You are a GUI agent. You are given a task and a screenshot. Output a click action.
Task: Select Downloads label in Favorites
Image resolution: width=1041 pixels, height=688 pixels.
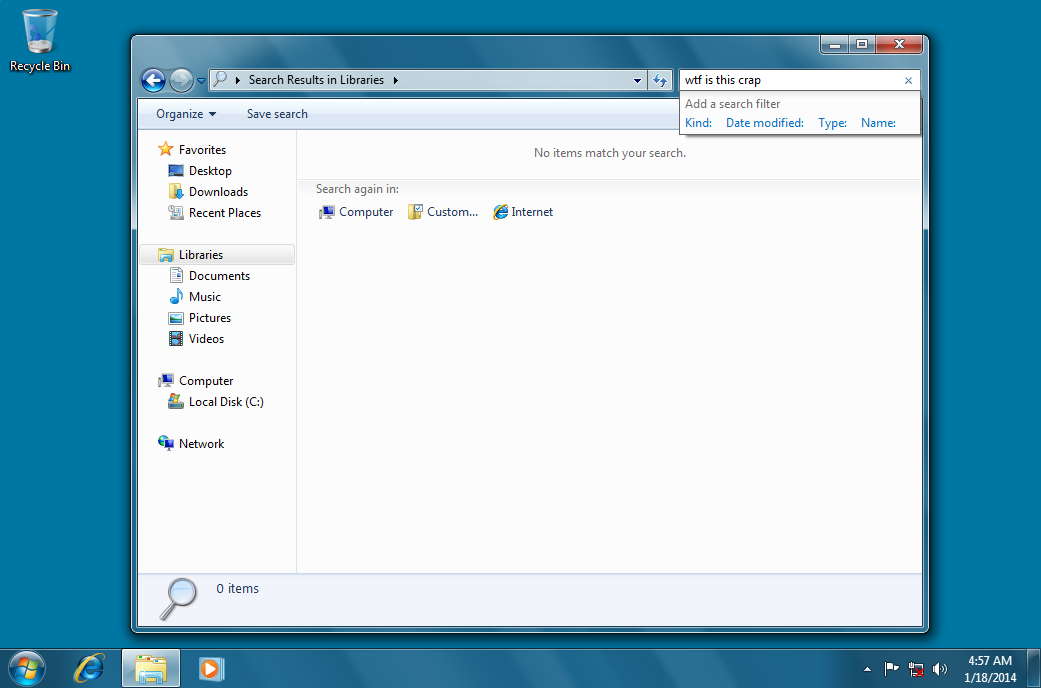click(218, 192)
